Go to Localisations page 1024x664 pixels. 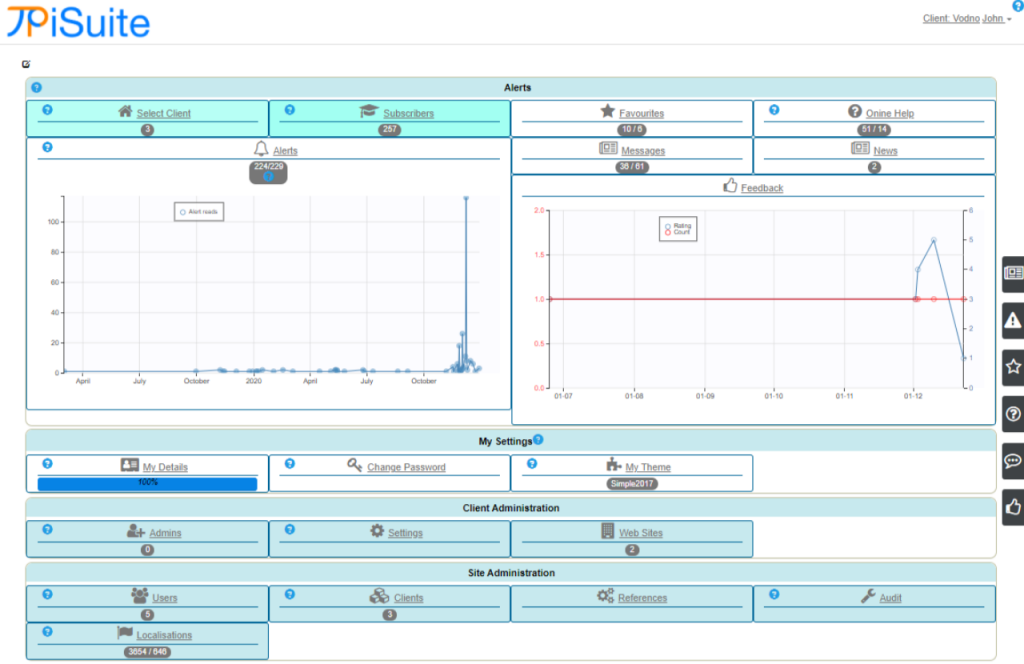click(x=164, y=635)
